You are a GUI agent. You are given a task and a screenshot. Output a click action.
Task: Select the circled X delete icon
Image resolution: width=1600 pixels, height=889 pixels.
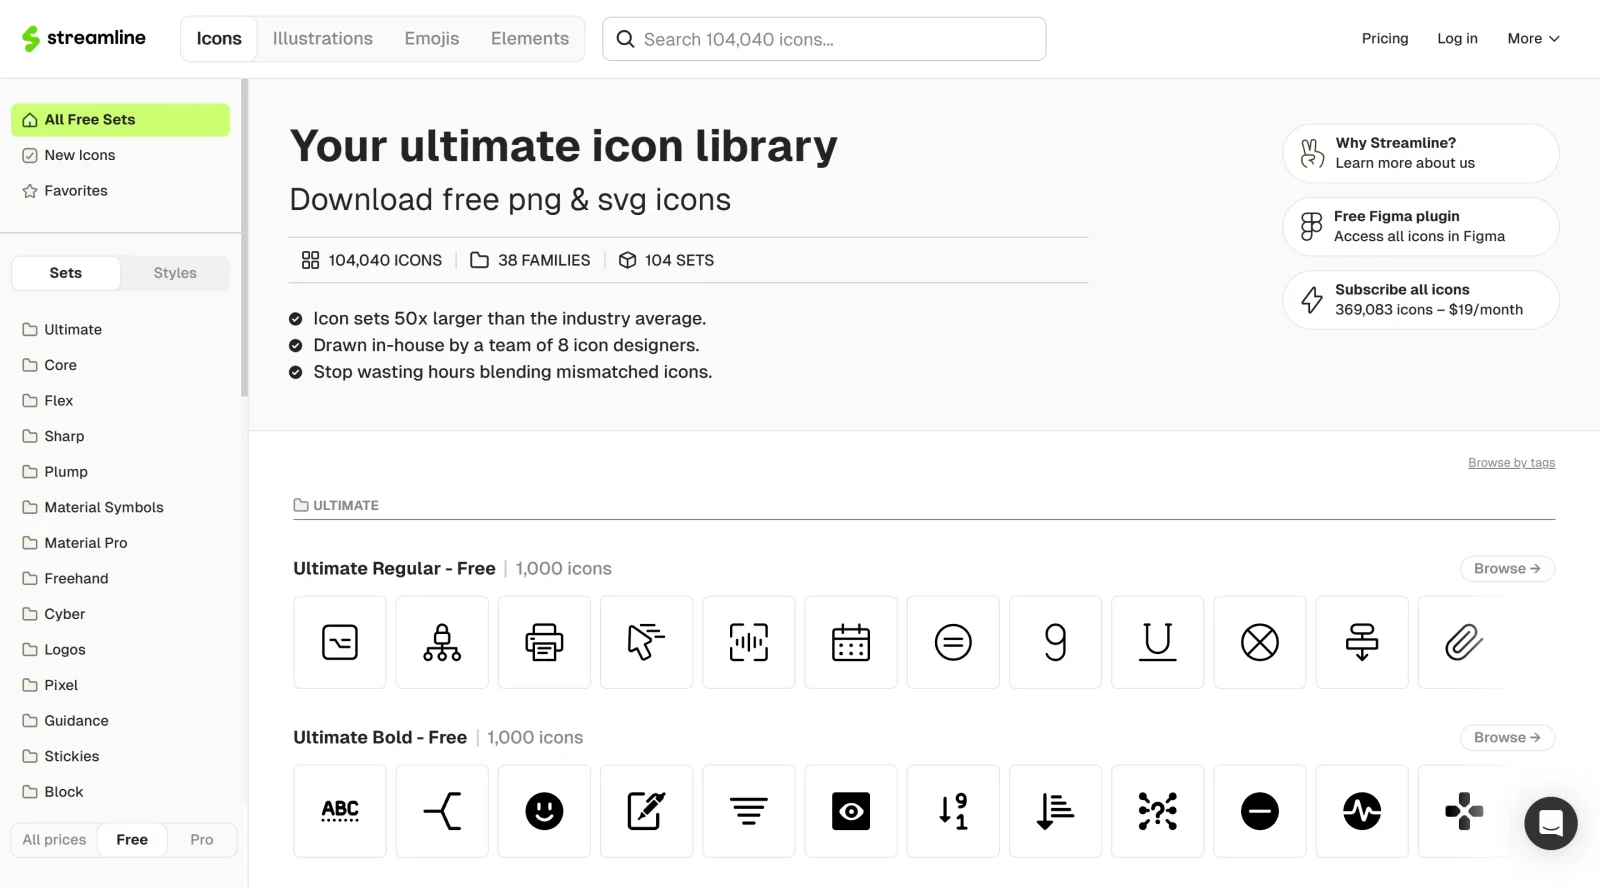[x=1260, y=642]
